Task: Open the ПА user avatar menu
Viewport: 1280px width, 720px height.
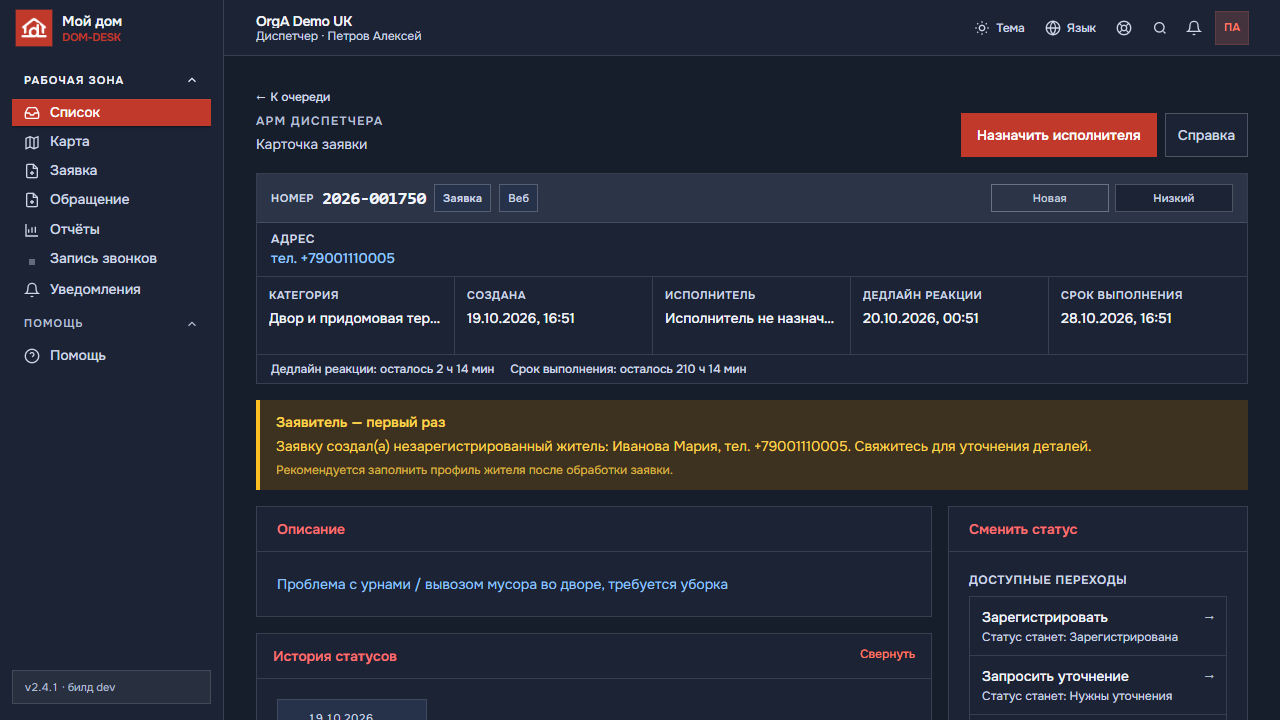Action: point(1232,28)
